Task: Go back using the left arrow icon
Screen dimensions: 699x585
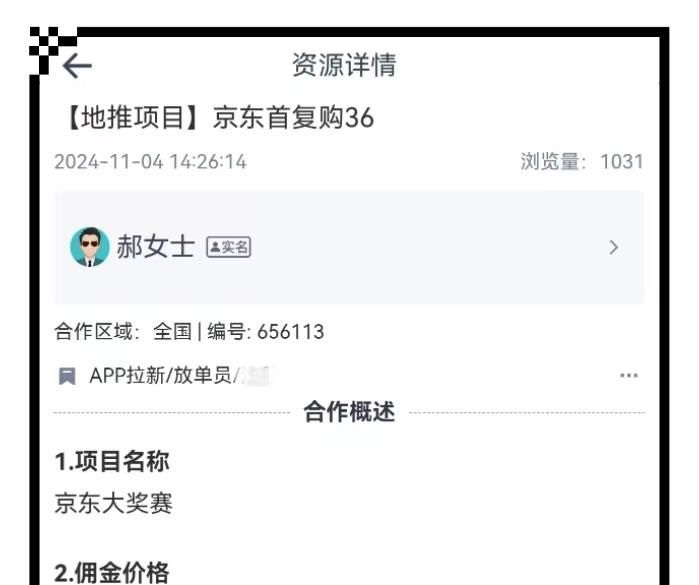Action: pos(77,66)
